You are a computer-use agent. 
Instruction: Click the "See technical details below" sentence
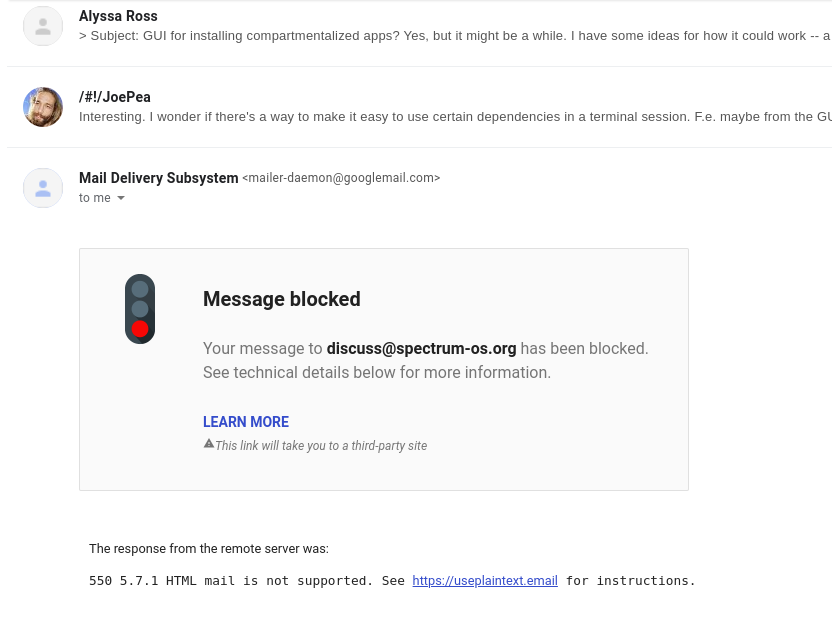[377, 373]
